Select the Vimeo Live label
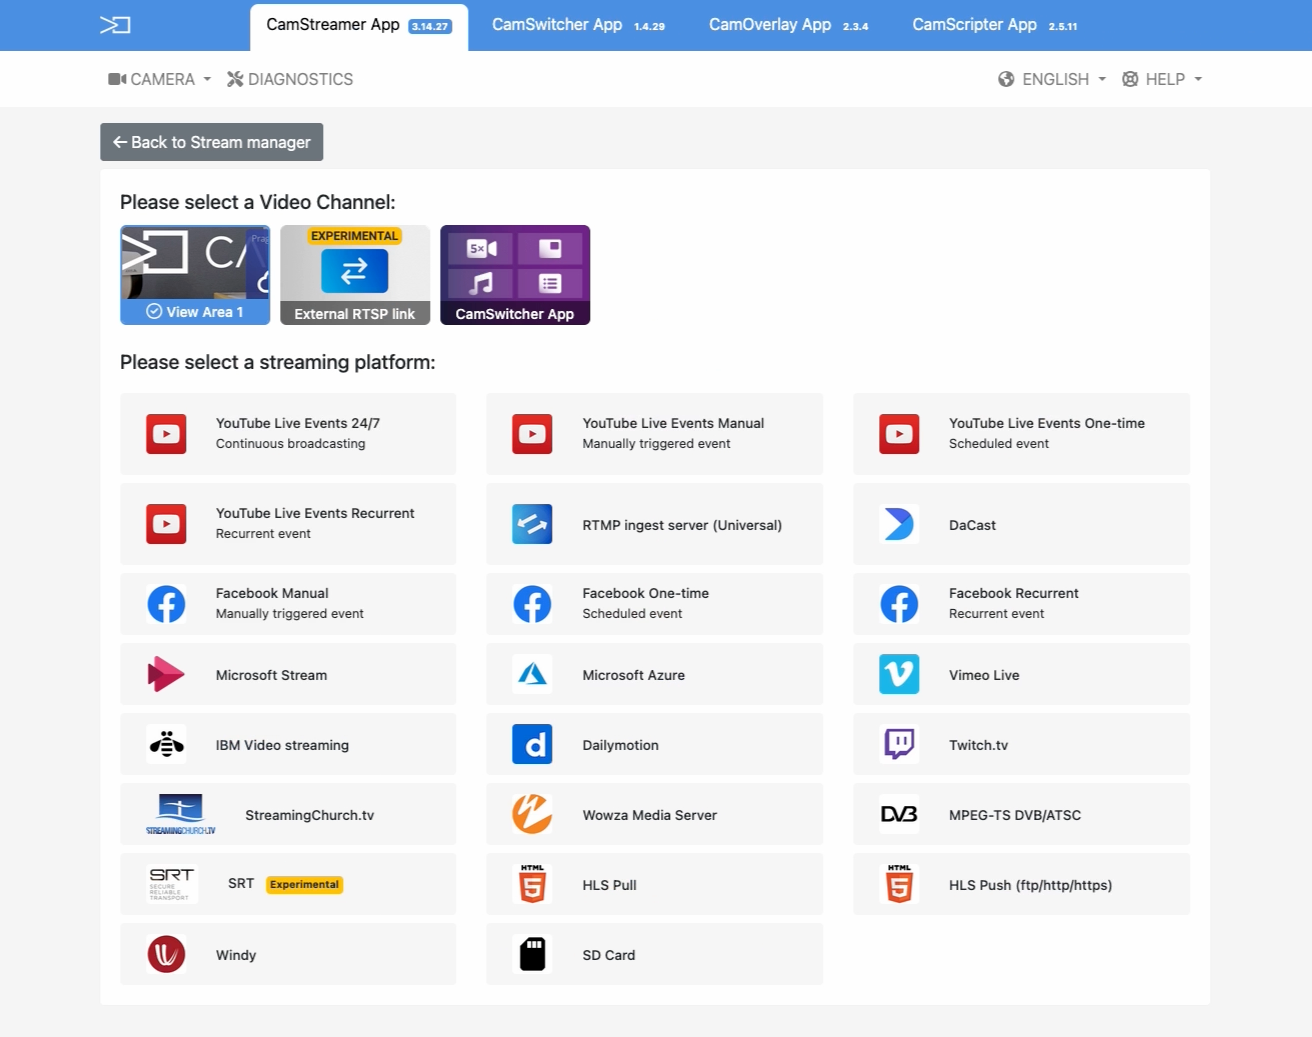The height and width of the screenshot is (1037, 1312). (x=984, y=675)
